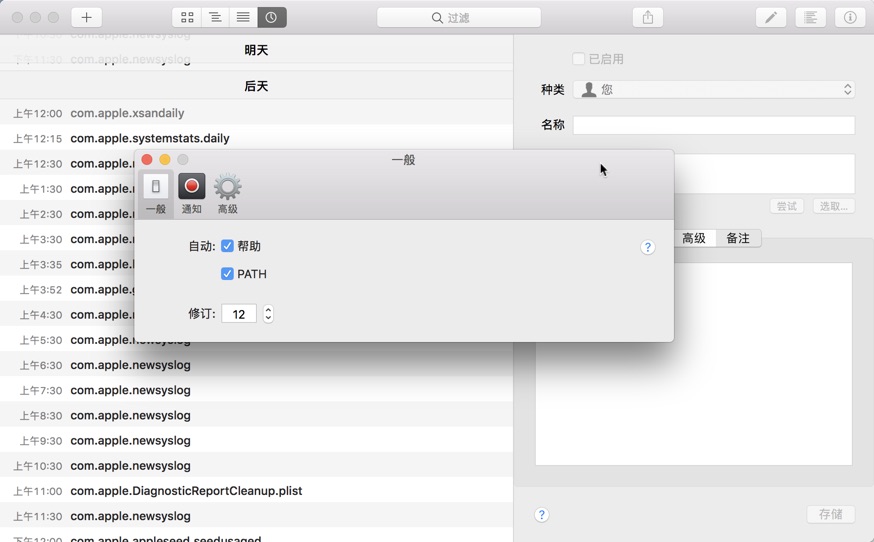The height and width of the screenshot is (542, 874).
Task: Click the 修订 stepper arrows
Action: (x=268, y=314)
